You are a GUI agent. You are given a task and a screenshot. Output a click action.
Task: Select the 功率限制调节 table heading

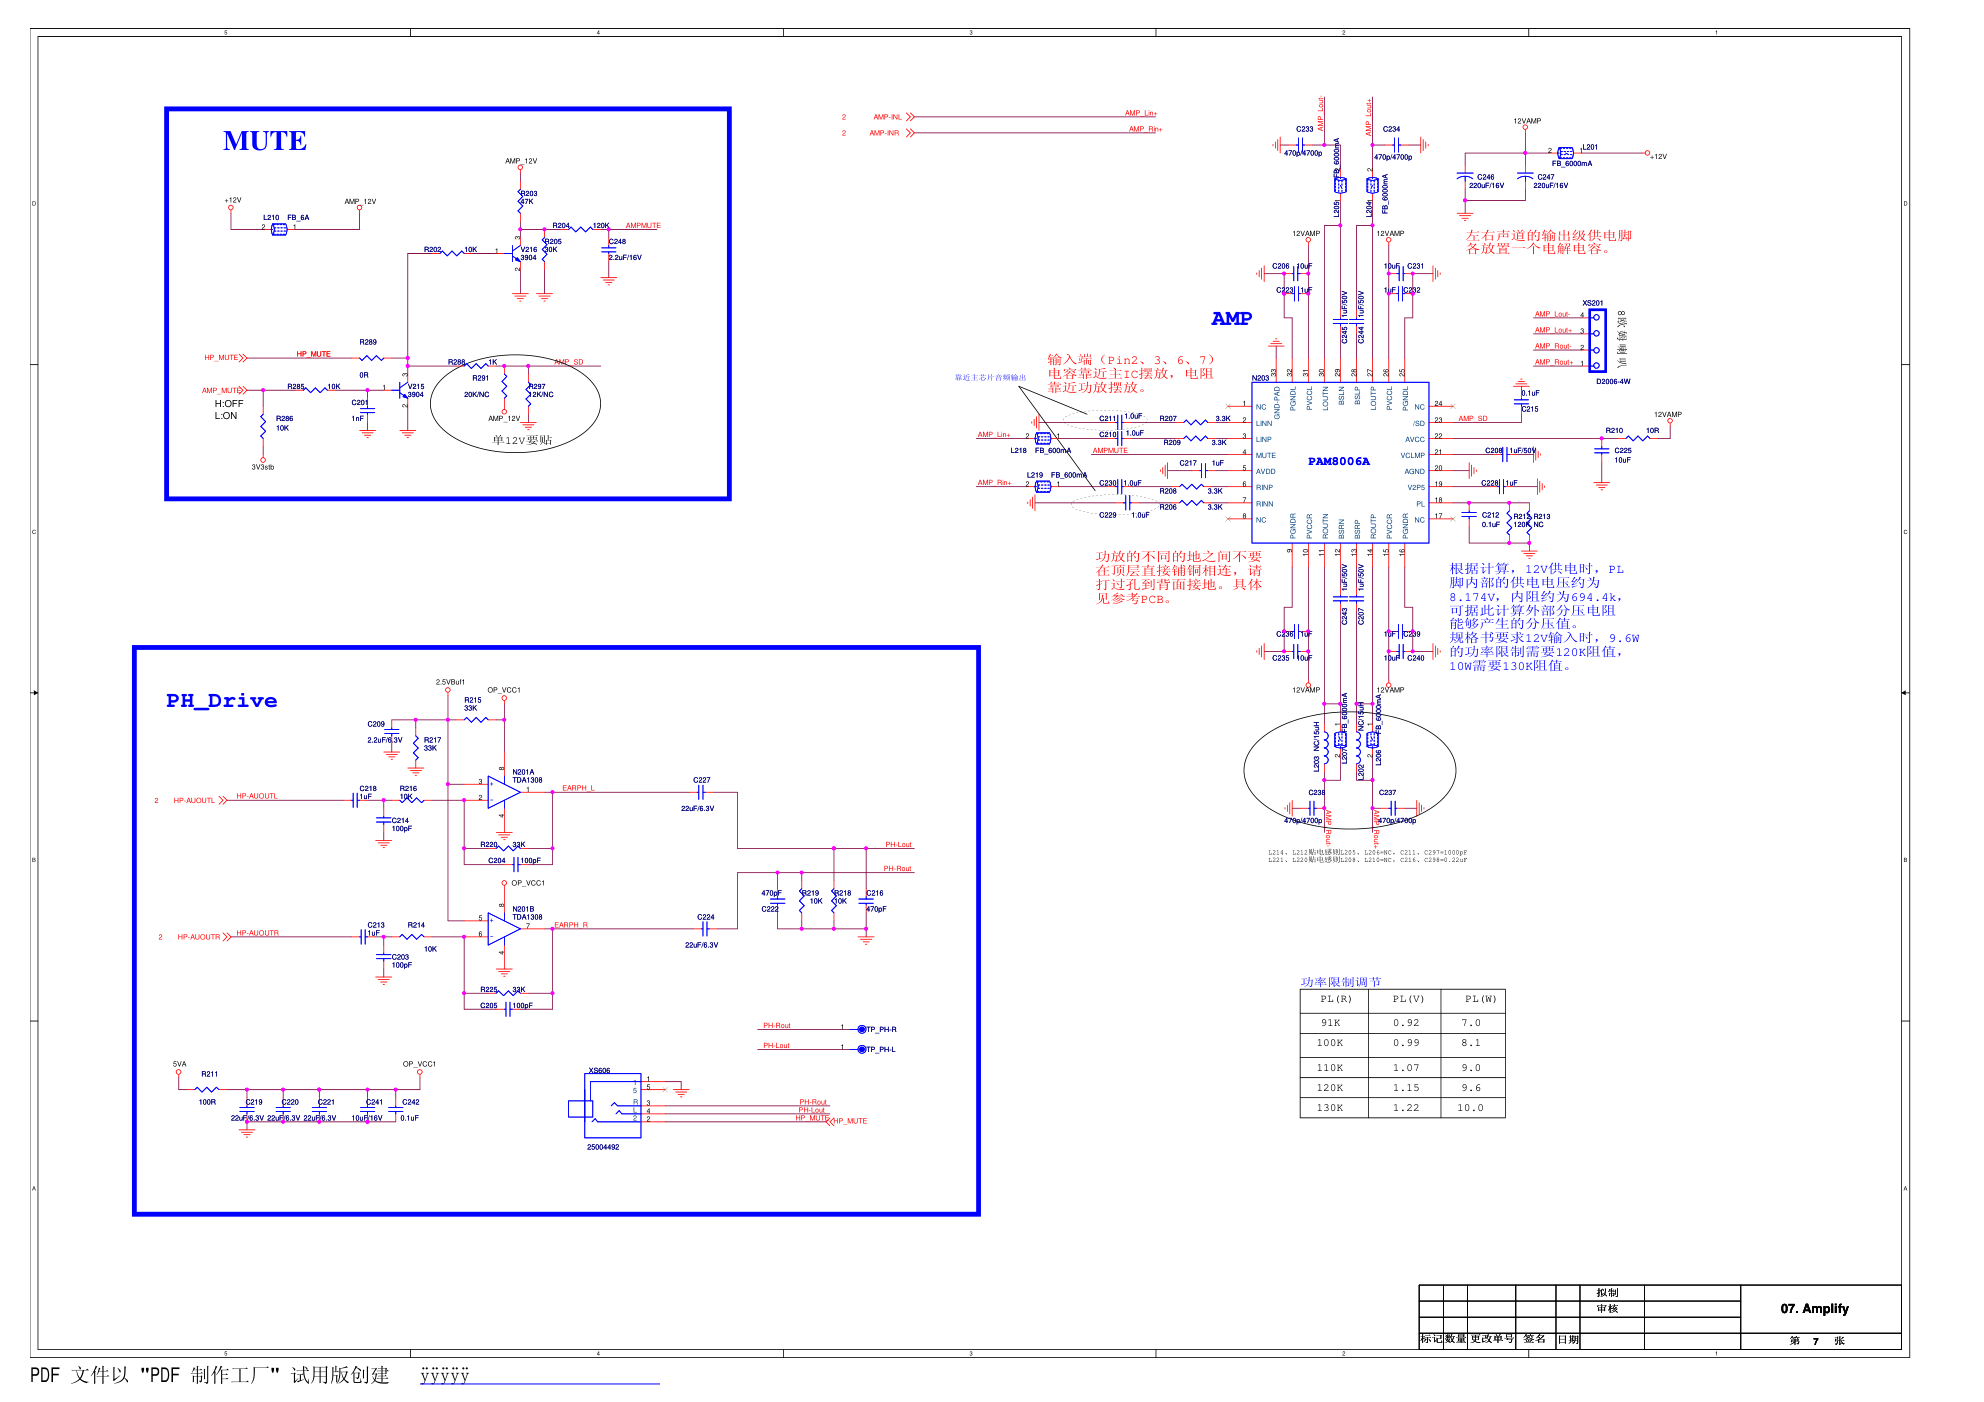1340,982
